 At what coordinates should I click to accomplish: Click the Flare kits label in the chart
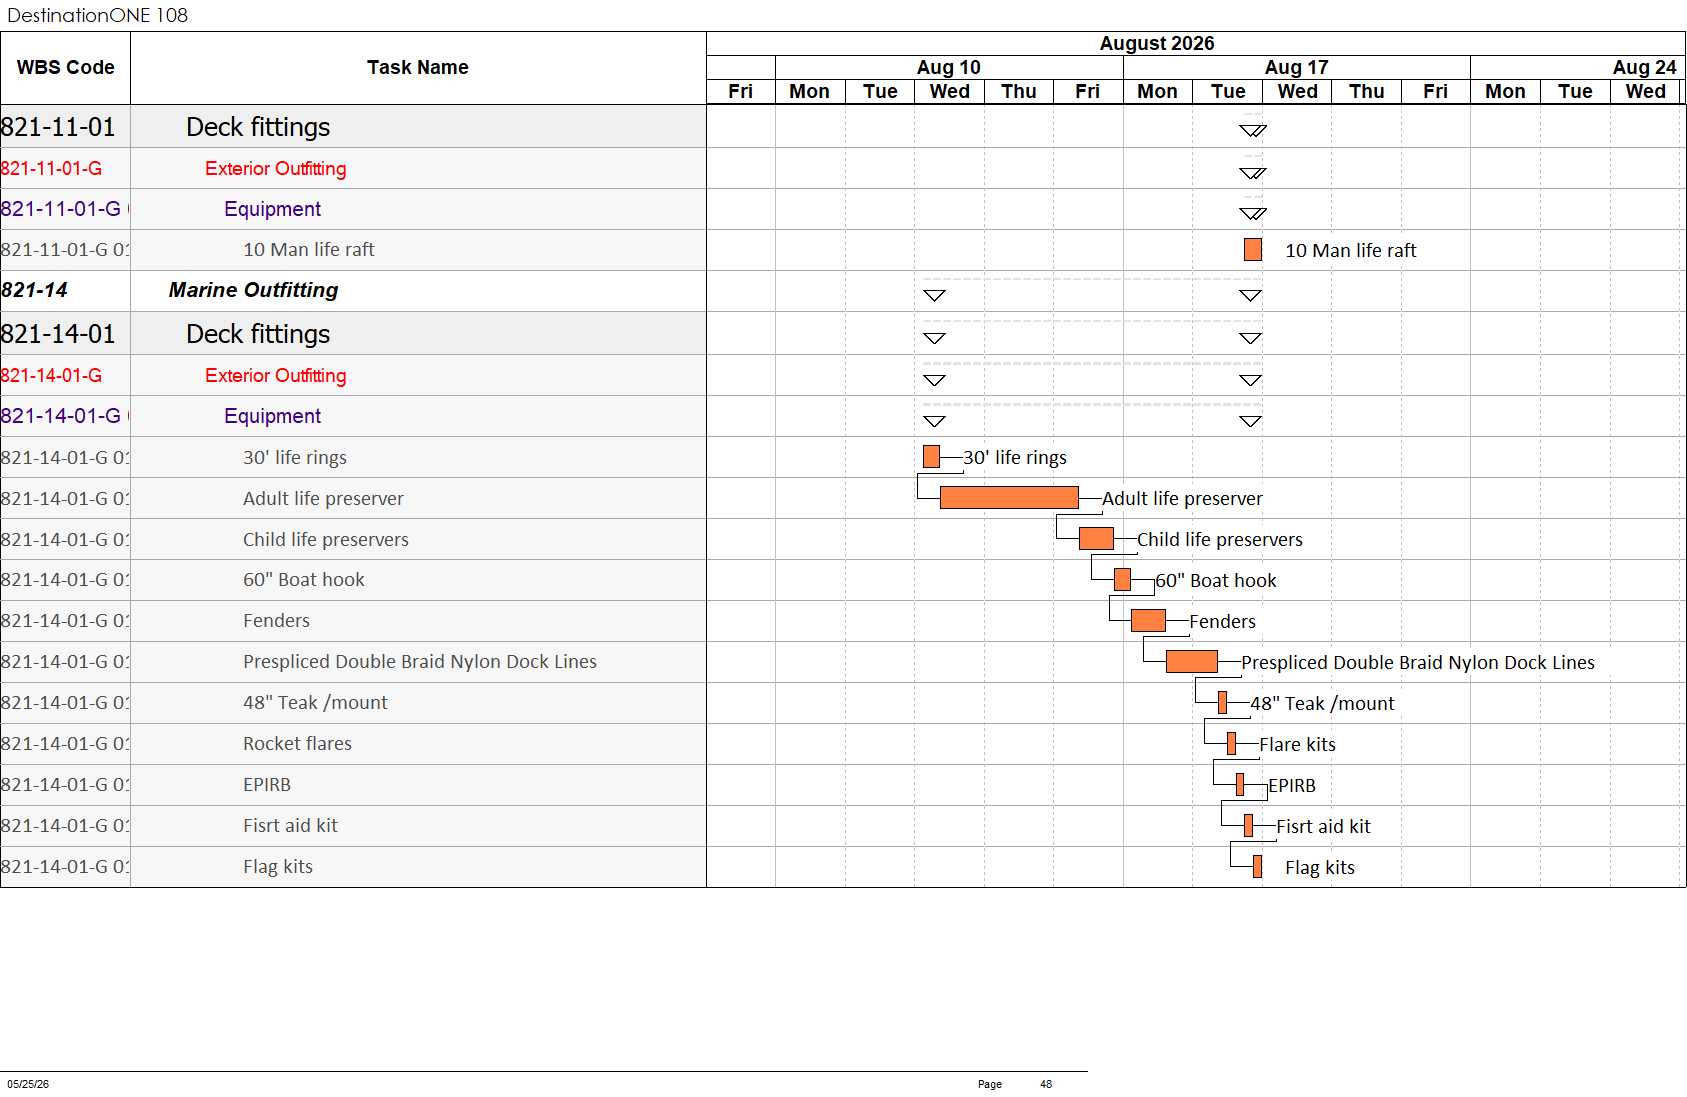pos(1298,744)
